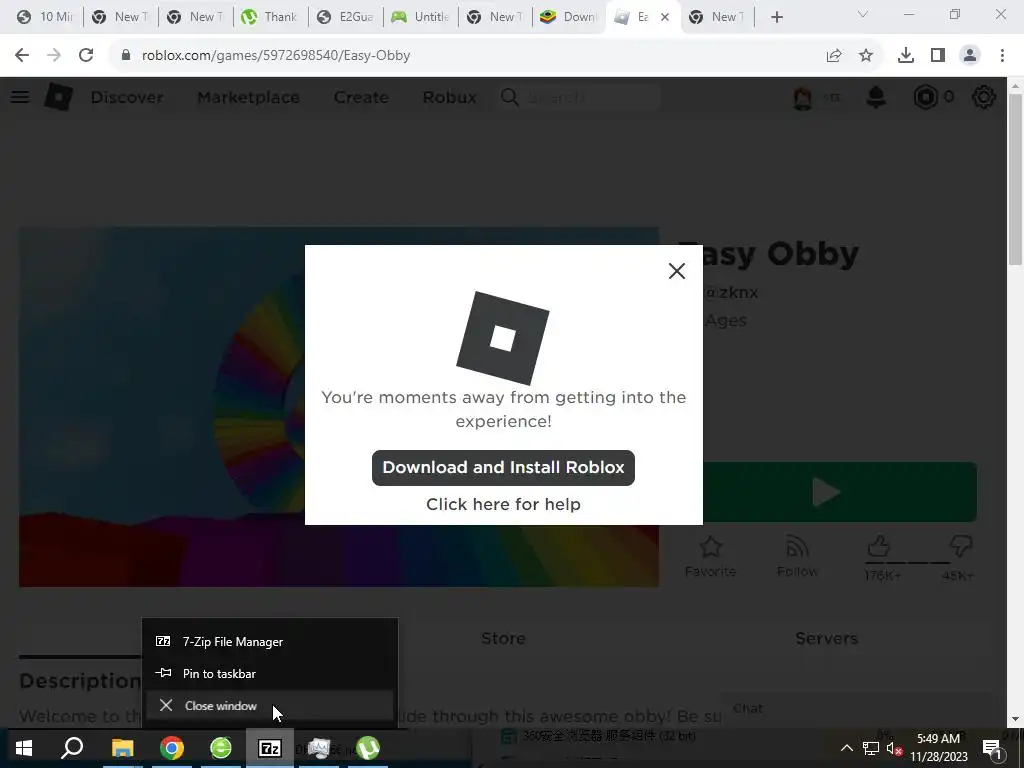
Task: Click Download and Install Roblox button
Action: 503,468
